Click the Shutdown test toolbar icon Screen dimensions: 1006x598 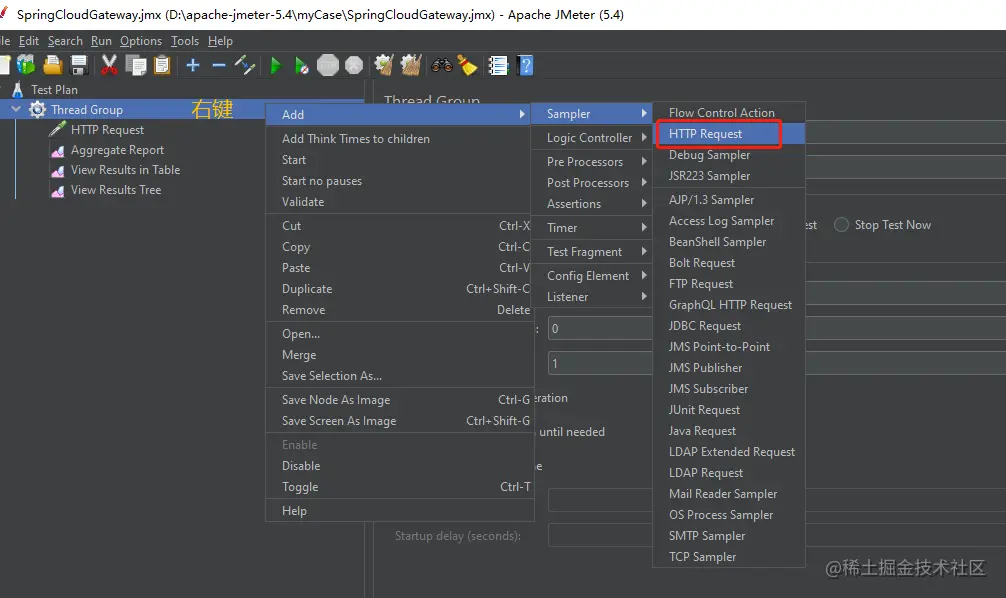[354, 65]
